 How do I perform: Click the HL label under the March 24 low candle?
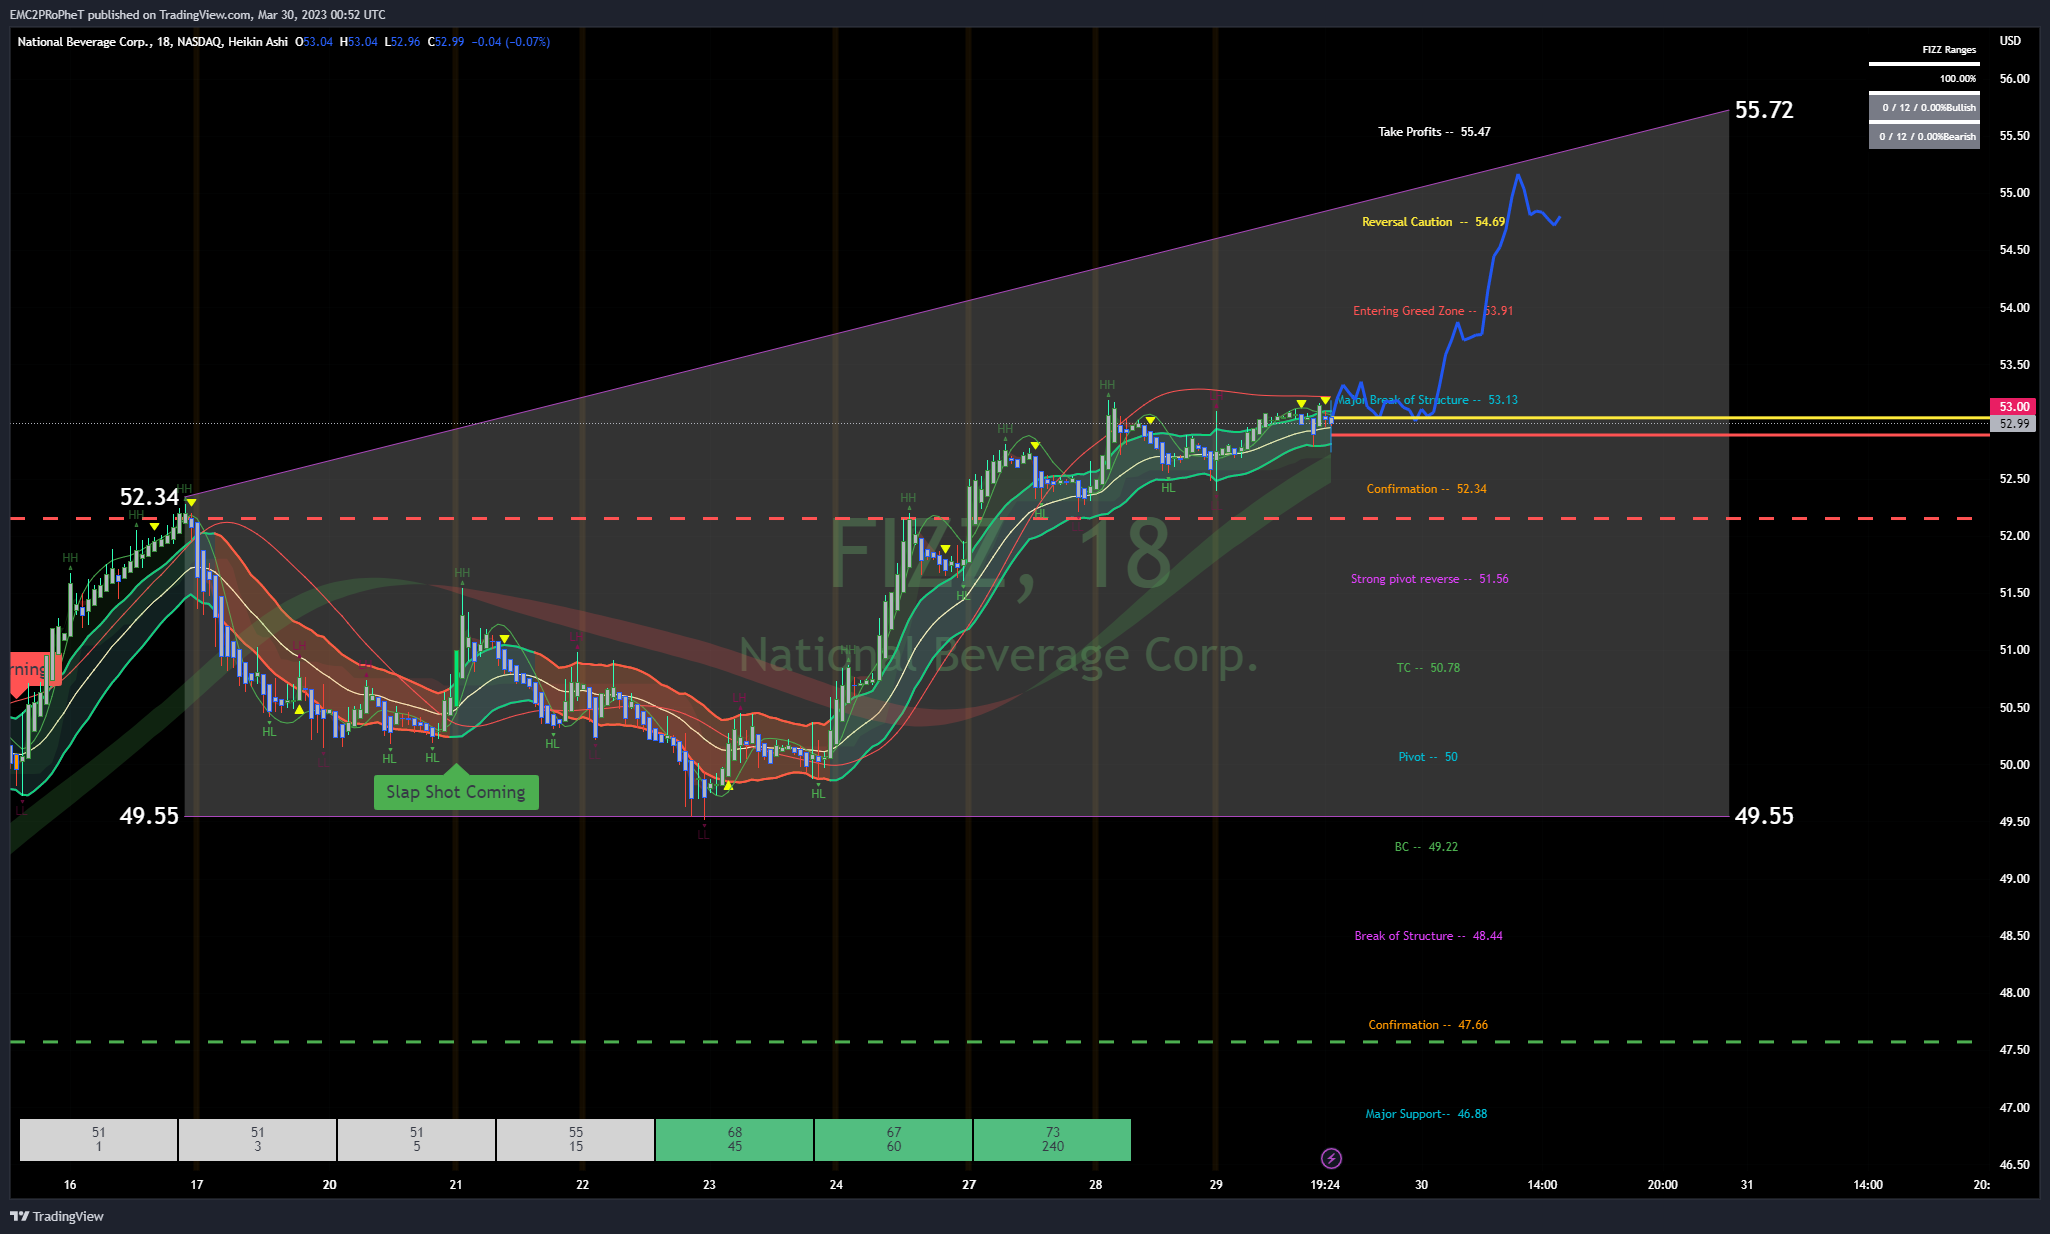click(818, 794)
